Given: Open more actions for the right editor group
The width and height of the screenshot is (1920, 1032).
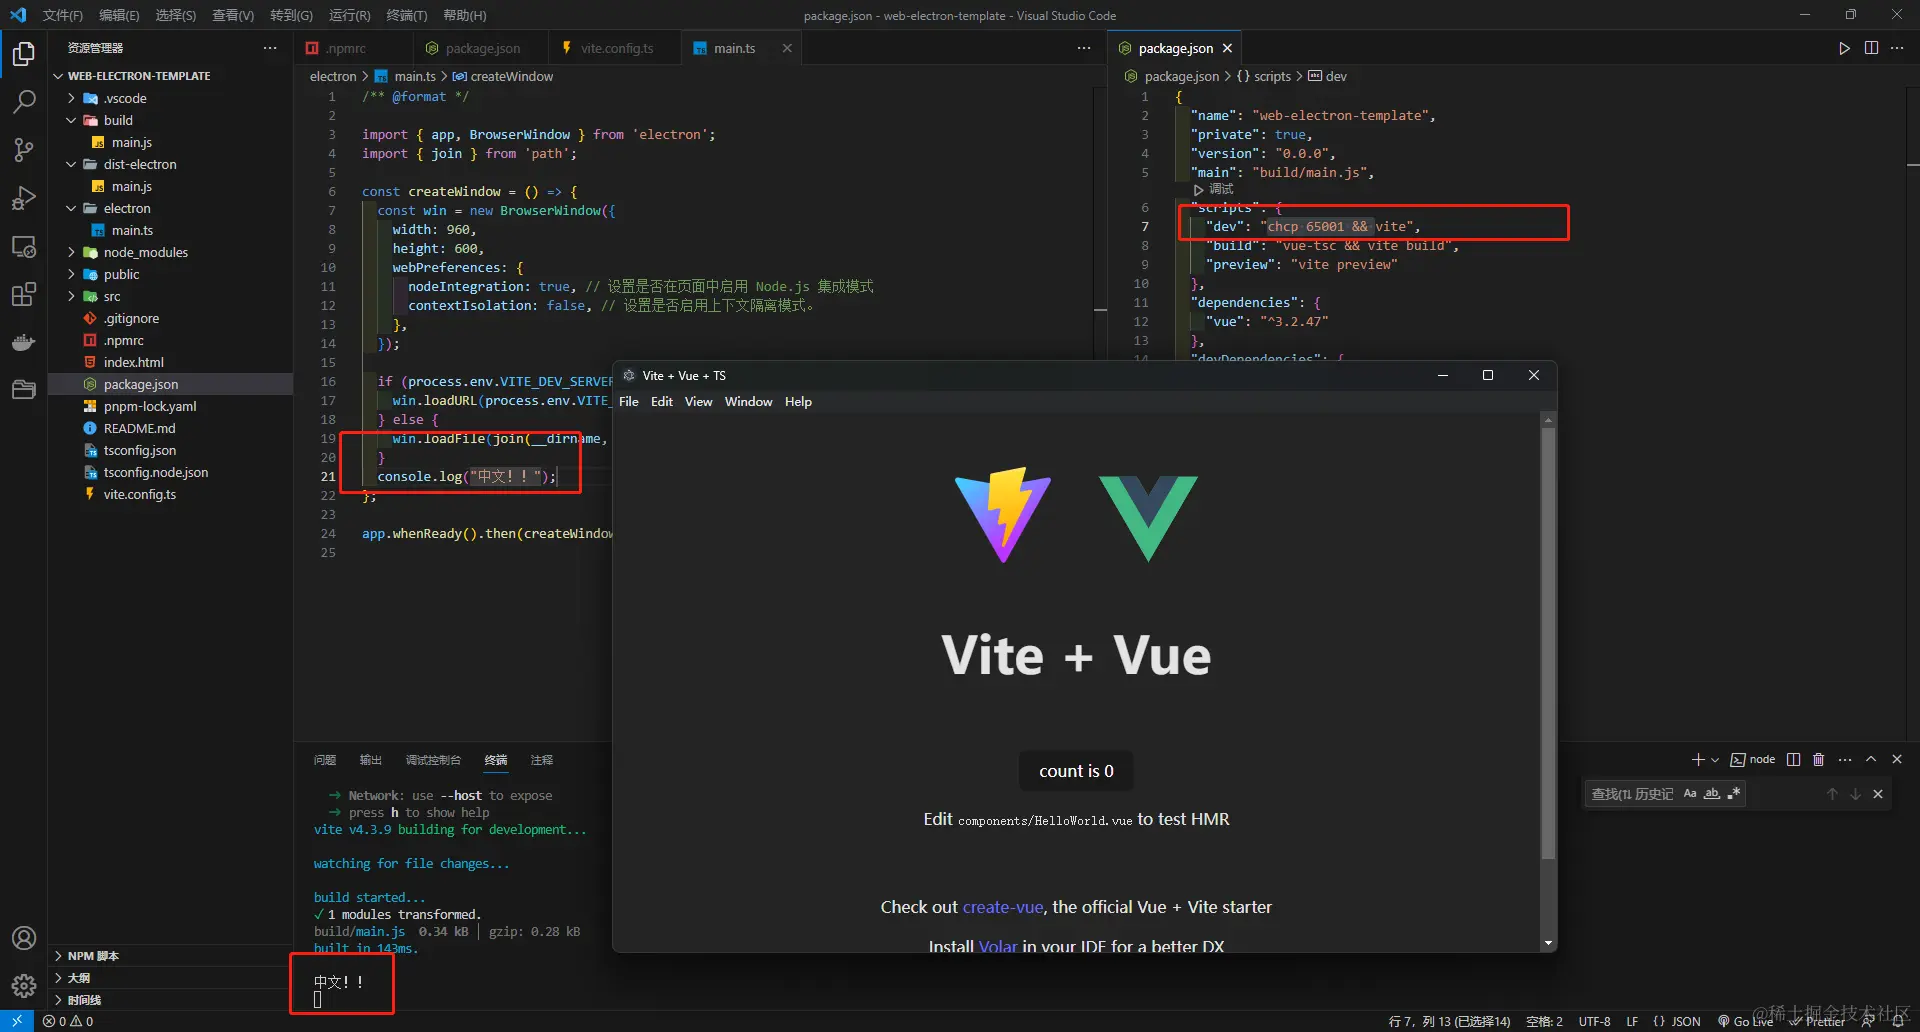Looking at the screenshot, I should pyautogui.click(x=1897, y=48).
